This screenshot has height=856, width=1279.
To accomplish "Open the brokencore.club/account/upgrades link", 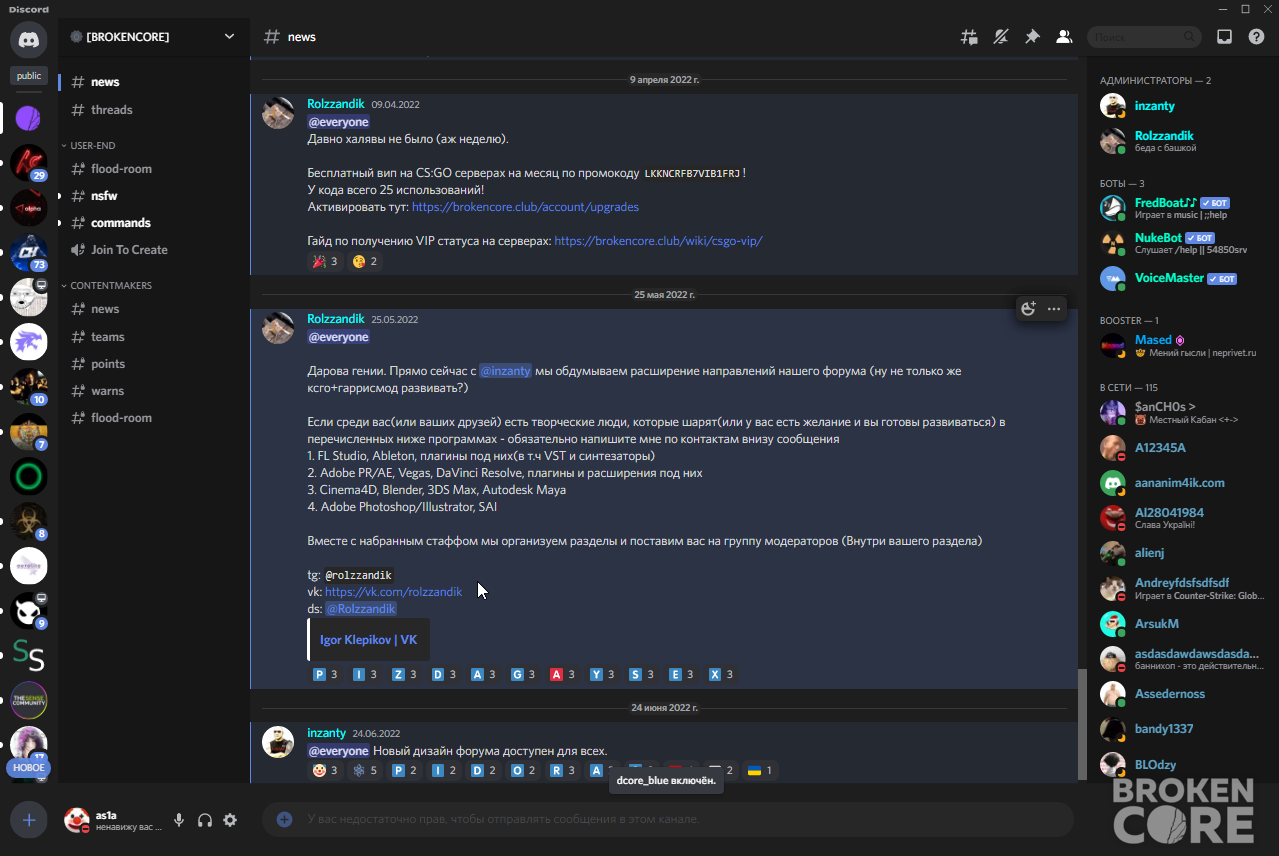I will [525, 207].
